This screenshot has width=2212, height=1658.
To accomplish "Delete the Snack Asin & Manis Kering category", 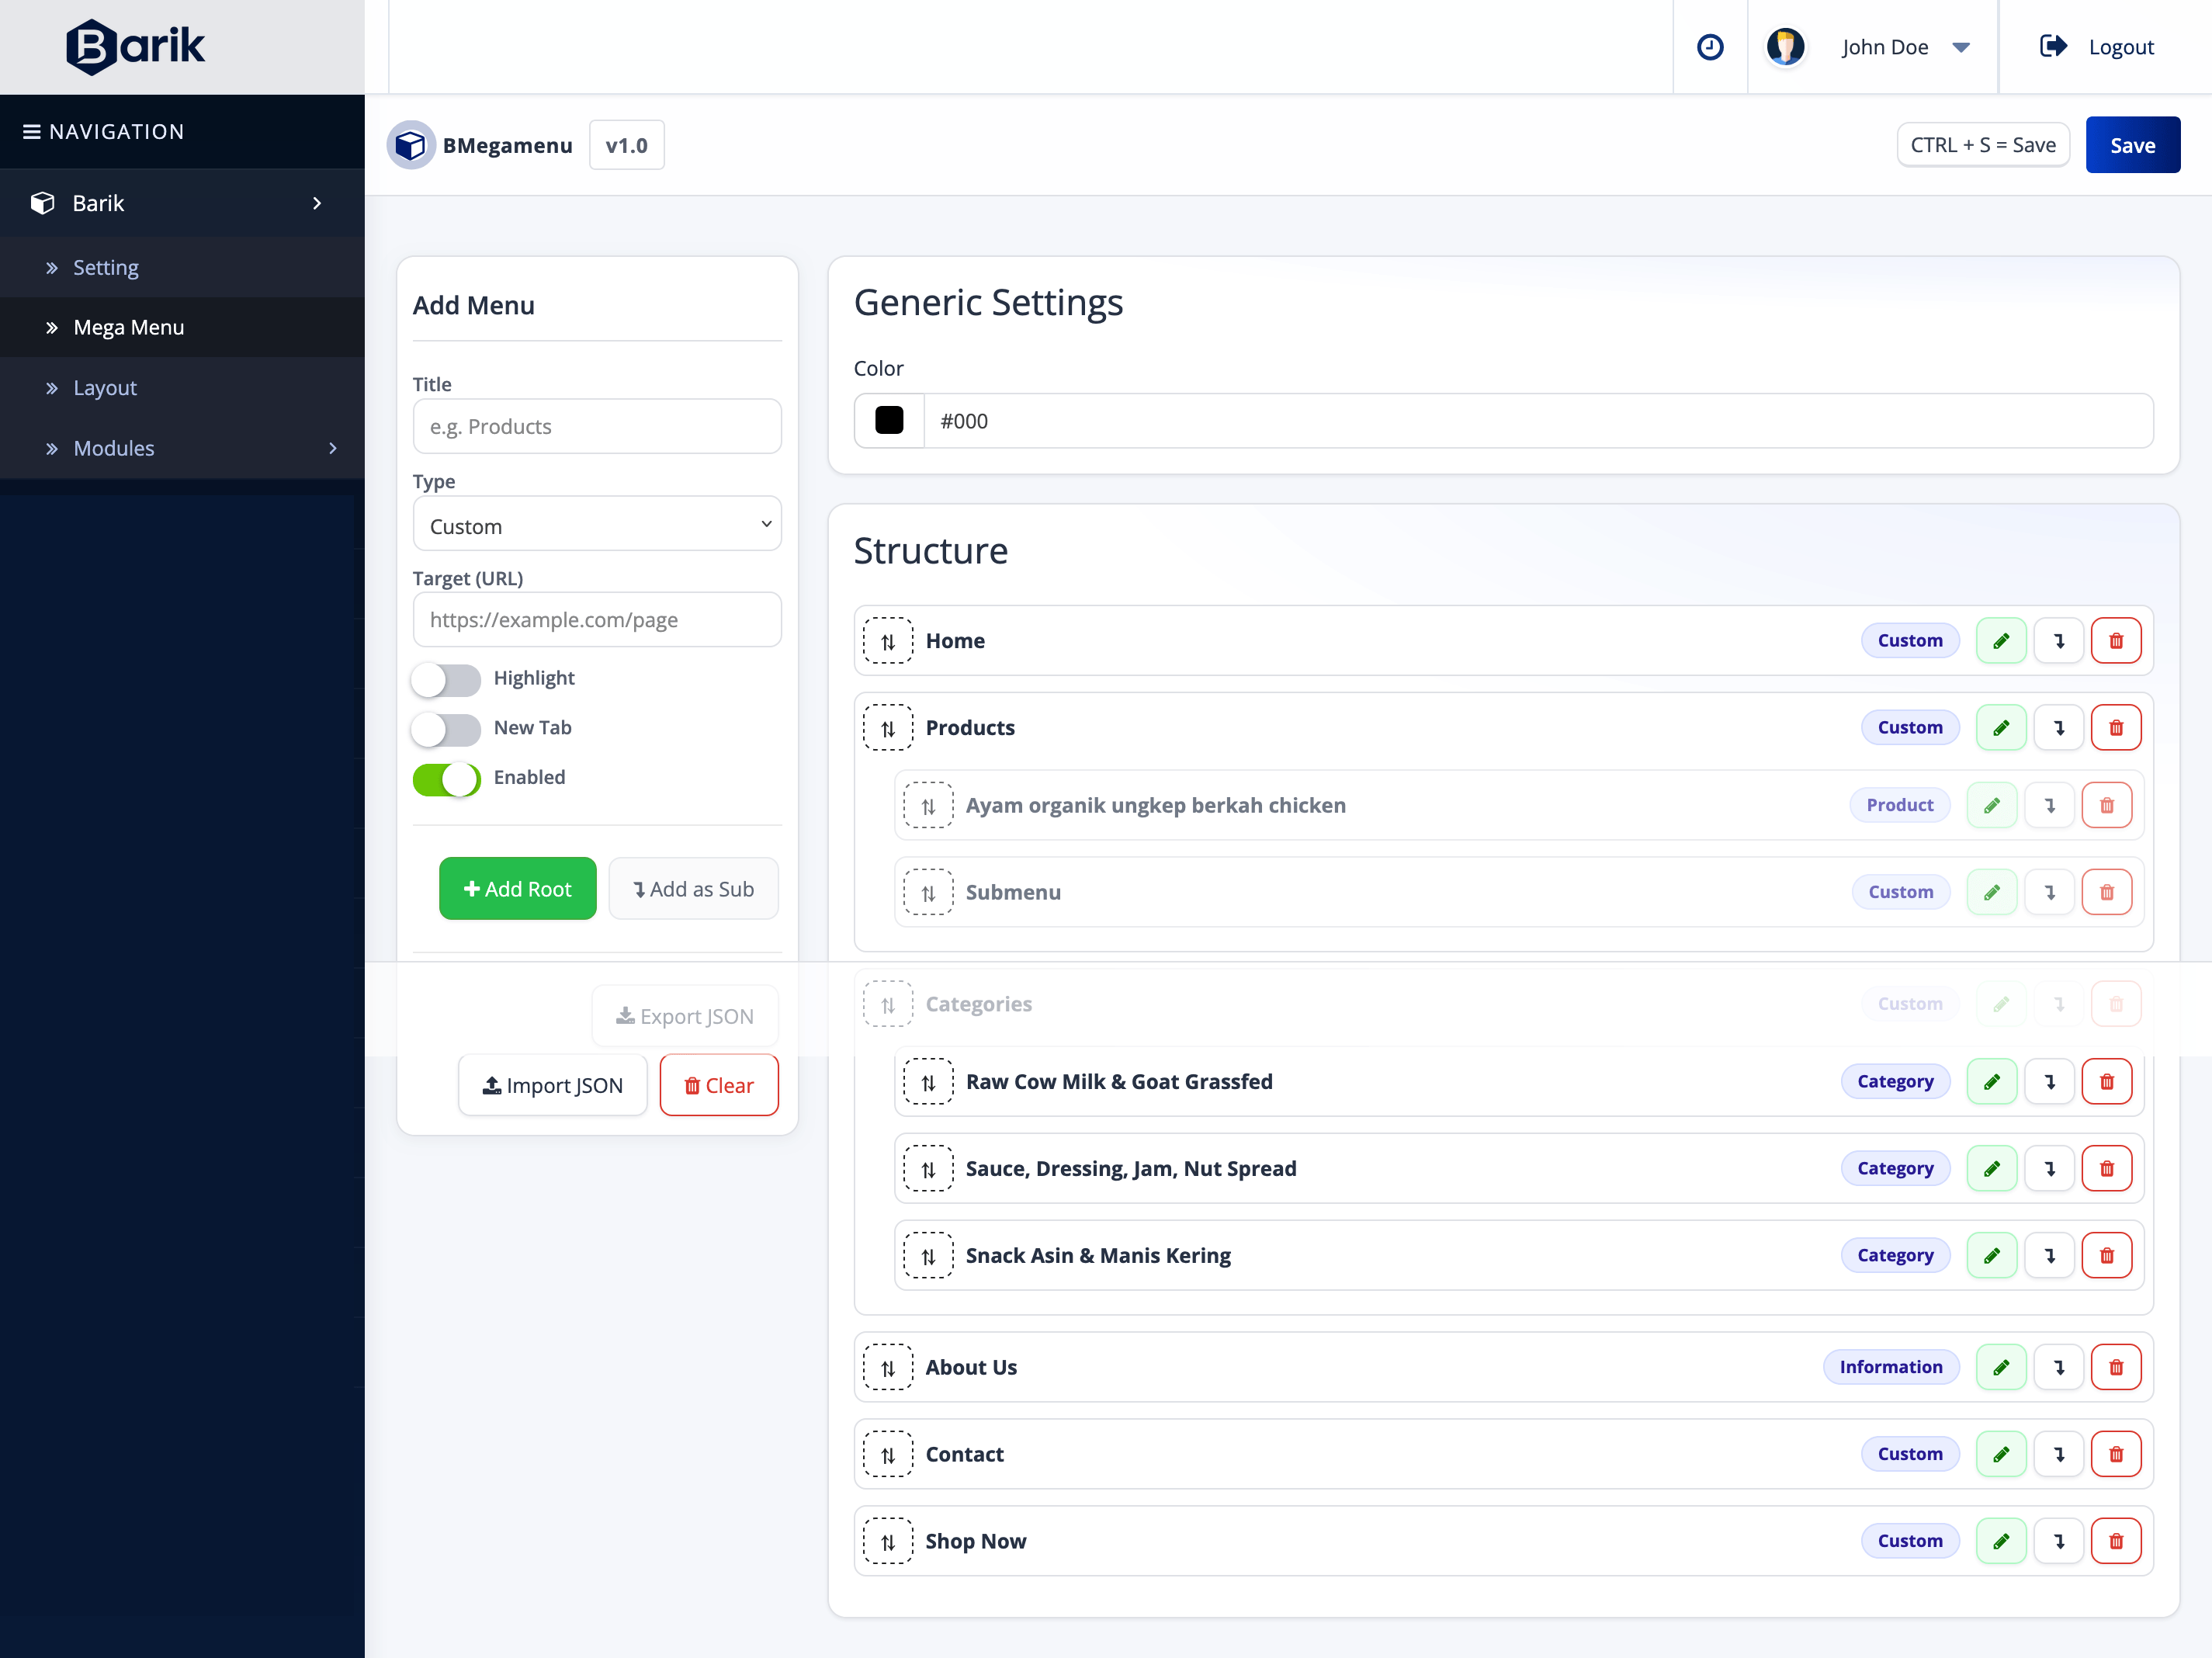I will (2107, 1255).
